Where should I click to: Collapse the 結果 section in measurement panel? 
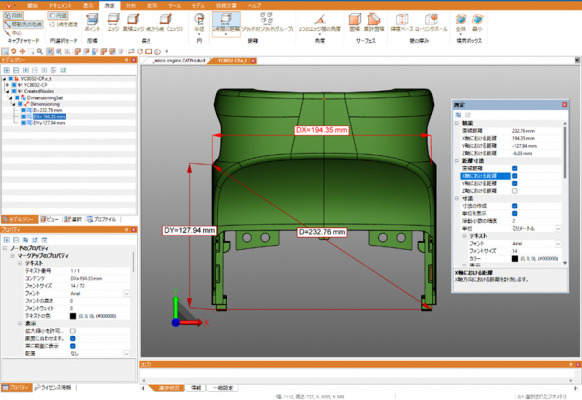pyautogui.click(x=457, y=123)
